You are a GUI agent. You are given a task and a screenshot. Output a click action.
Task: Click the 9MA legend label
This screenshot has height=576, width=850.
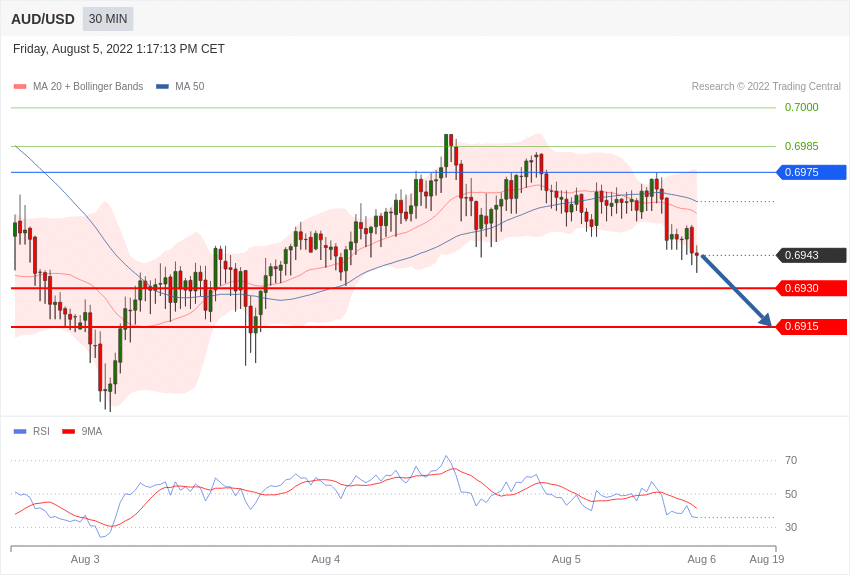click(92, 431)
